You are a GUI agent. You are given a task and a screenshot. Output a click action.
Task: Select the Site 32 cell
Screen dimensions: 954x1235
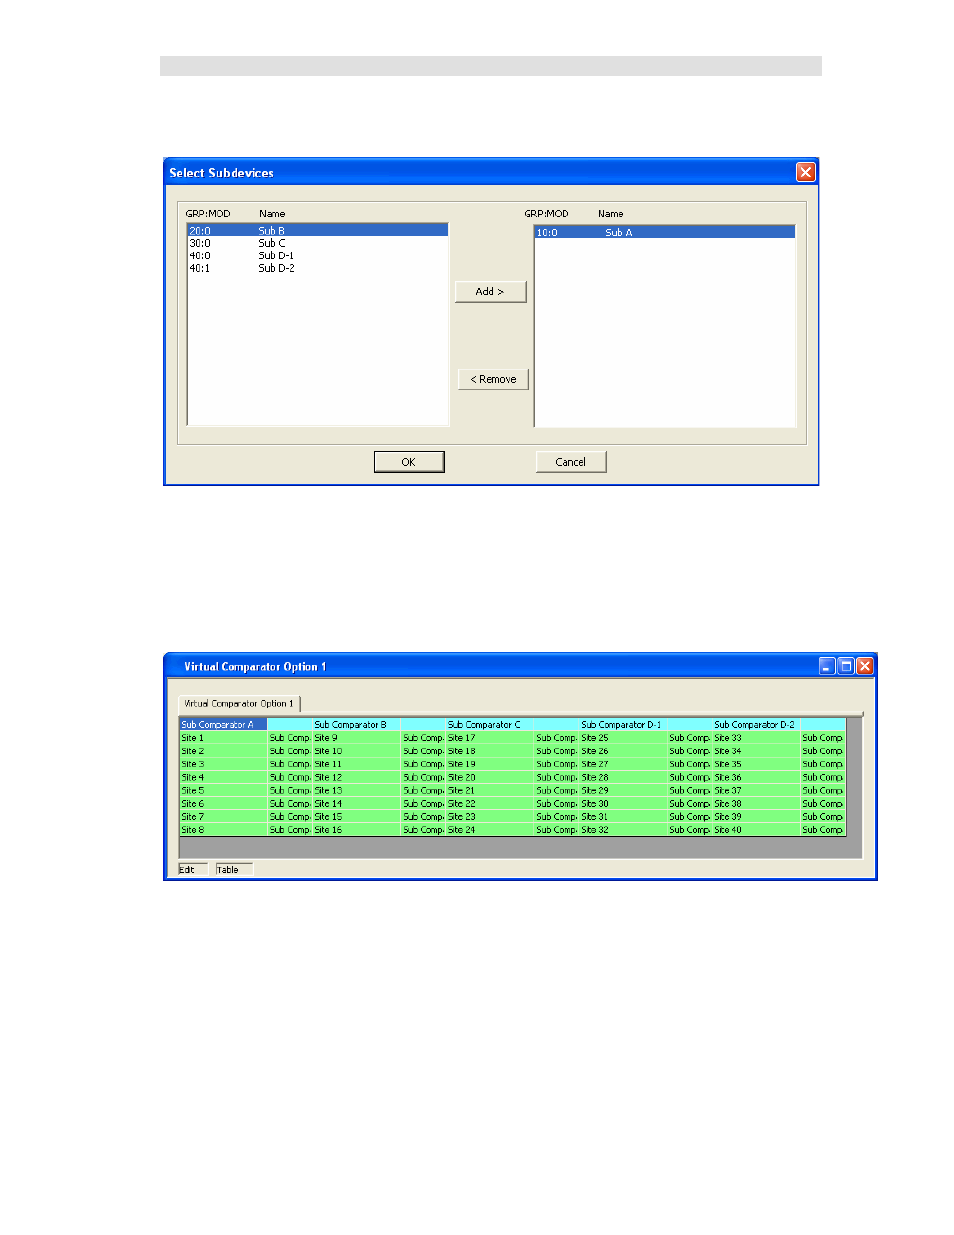point(623,829)
